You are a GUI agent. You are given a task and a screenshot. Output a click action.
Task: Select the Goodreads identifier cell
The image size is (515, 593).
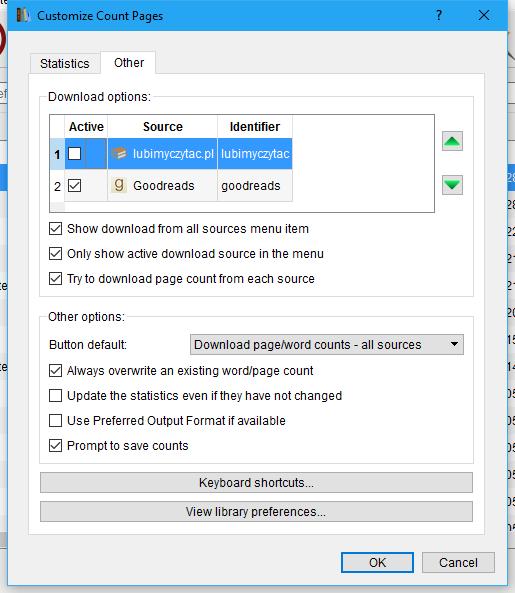(x=254, y=185)
